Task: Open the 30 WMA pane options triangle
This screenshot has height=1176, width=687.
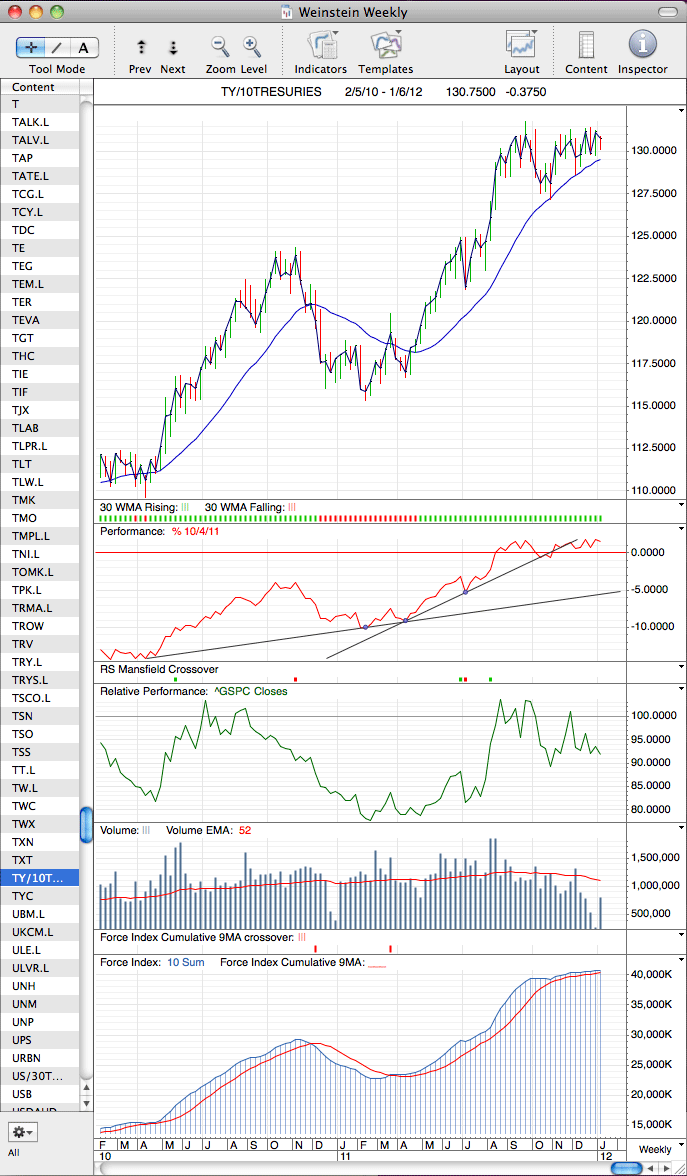Action: pyautogui.click(x=680, y=505)
